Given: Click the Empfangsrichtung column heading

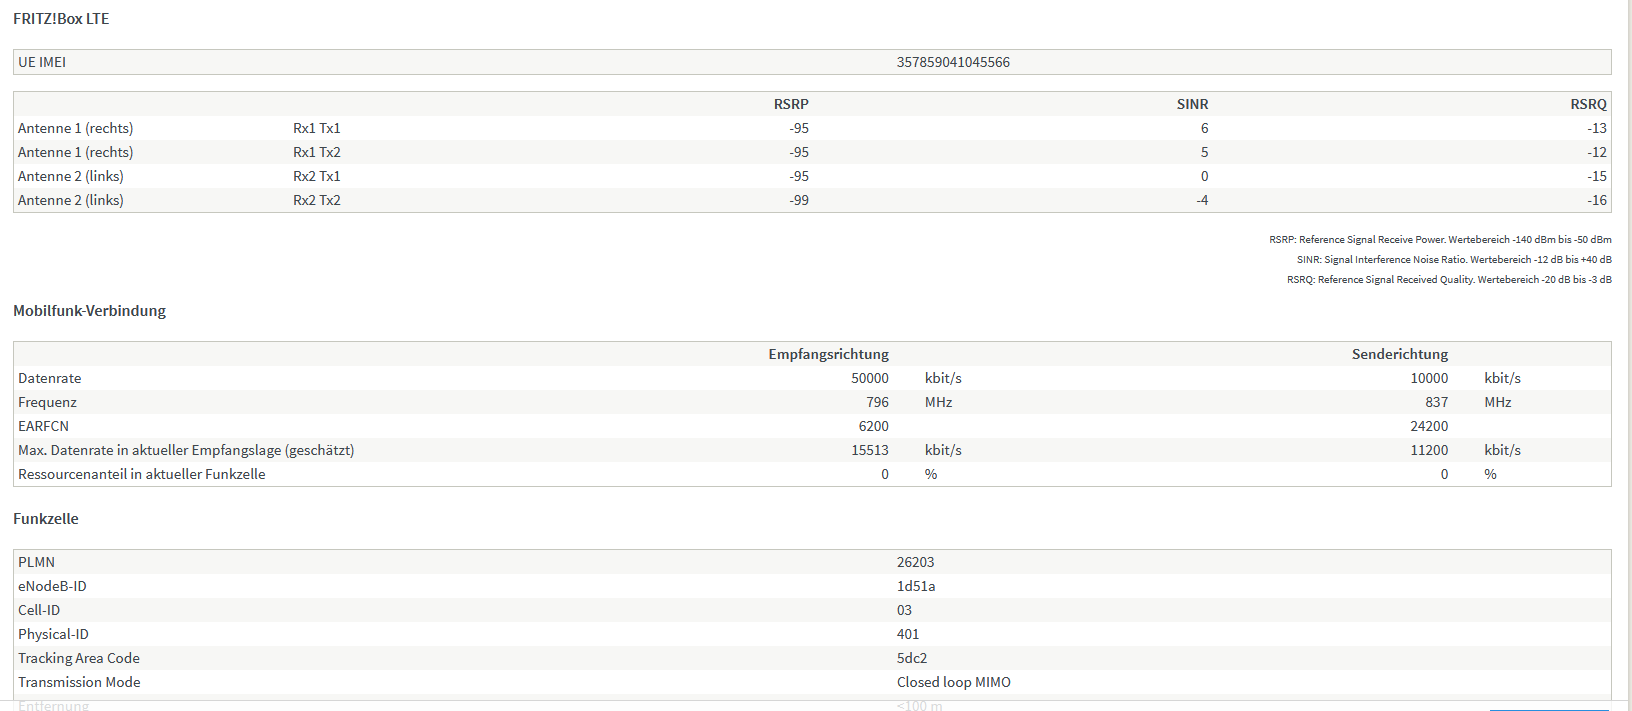Looking at the screenshot, I should [828, 354].
